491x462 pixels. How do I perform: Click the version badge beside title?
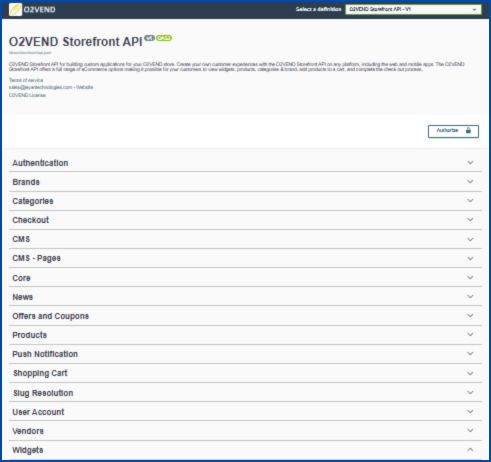pyautogui.click(x=149, y=38)
